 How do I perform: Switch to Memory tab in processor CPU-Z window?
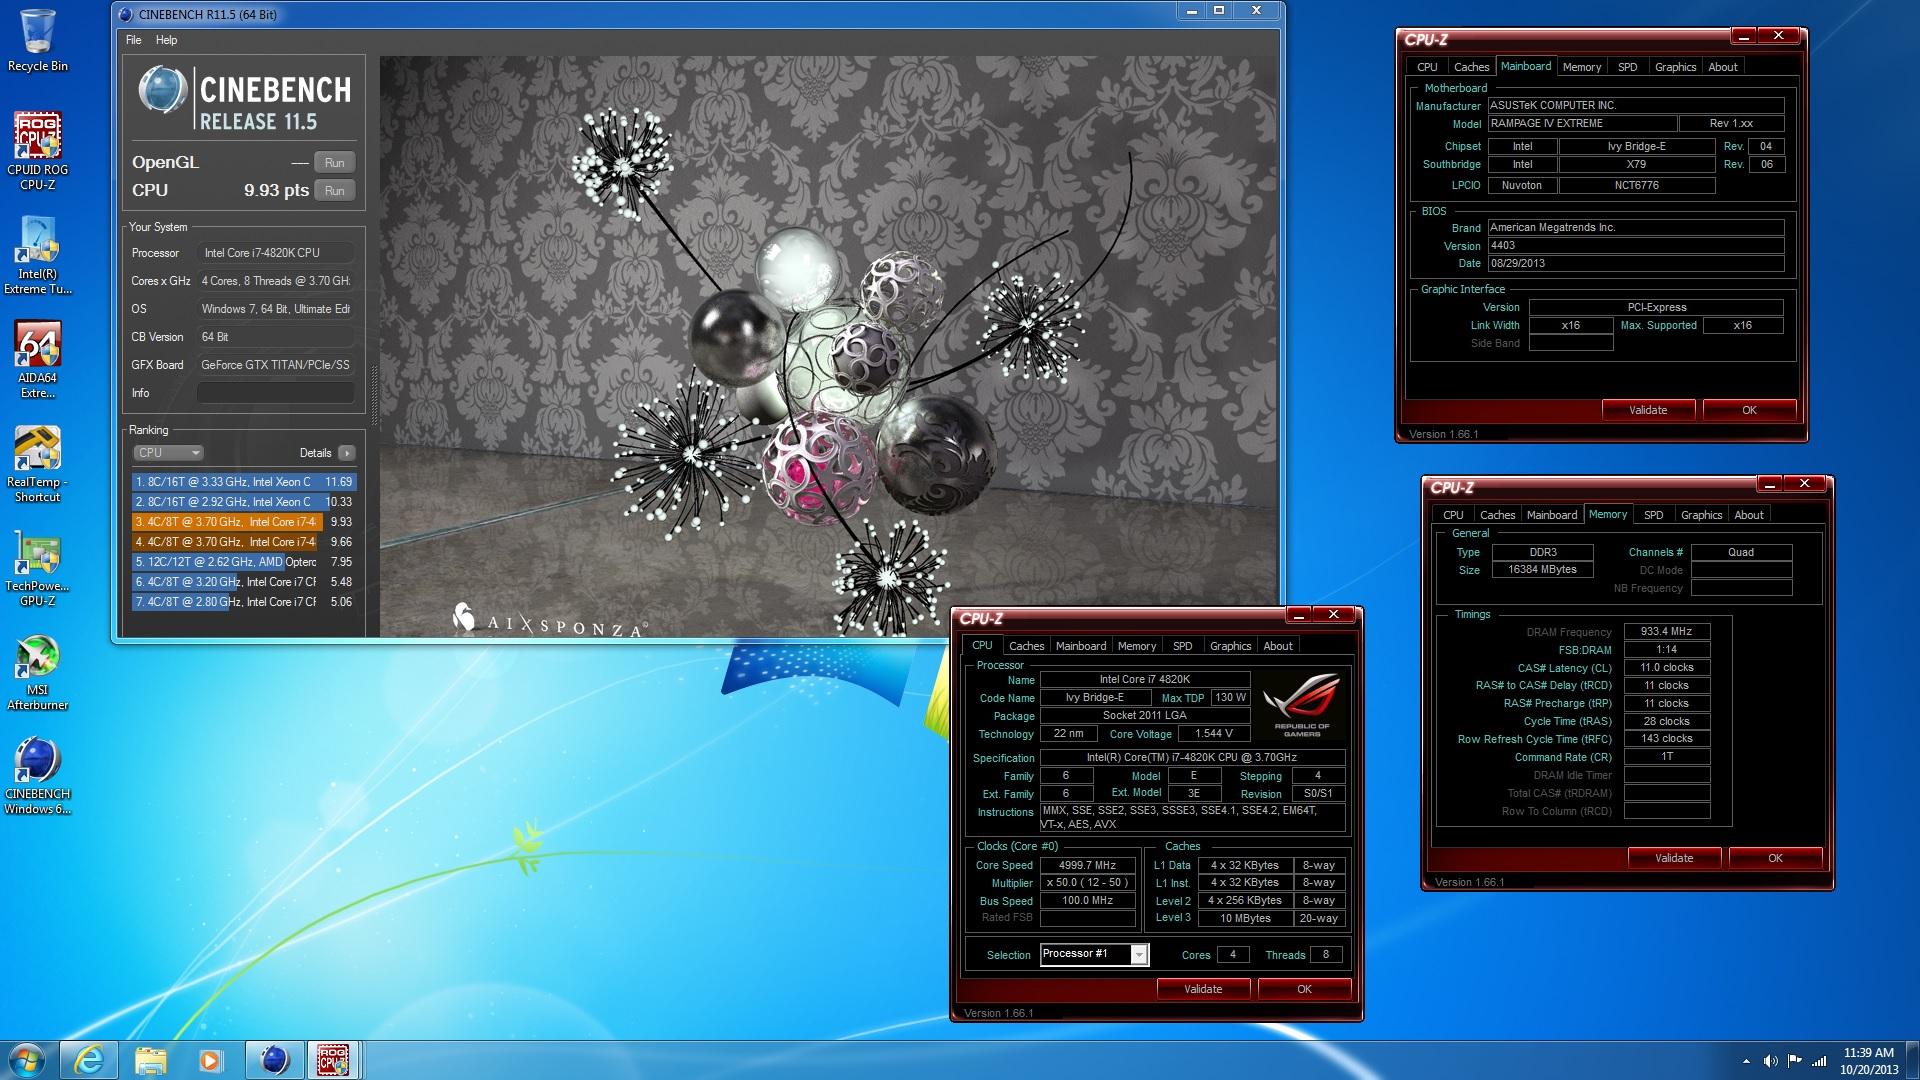pyautogui.click(x=1137, y=646)
